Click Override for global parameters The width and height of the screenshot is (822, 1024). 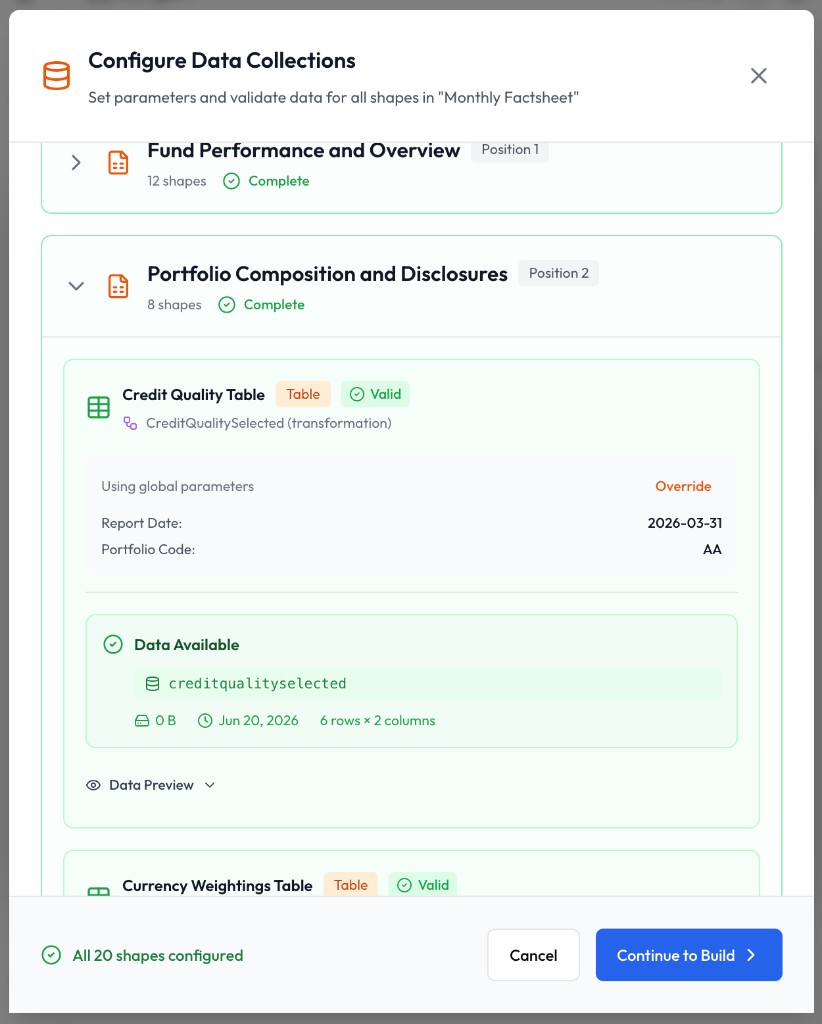coord(683,487)
